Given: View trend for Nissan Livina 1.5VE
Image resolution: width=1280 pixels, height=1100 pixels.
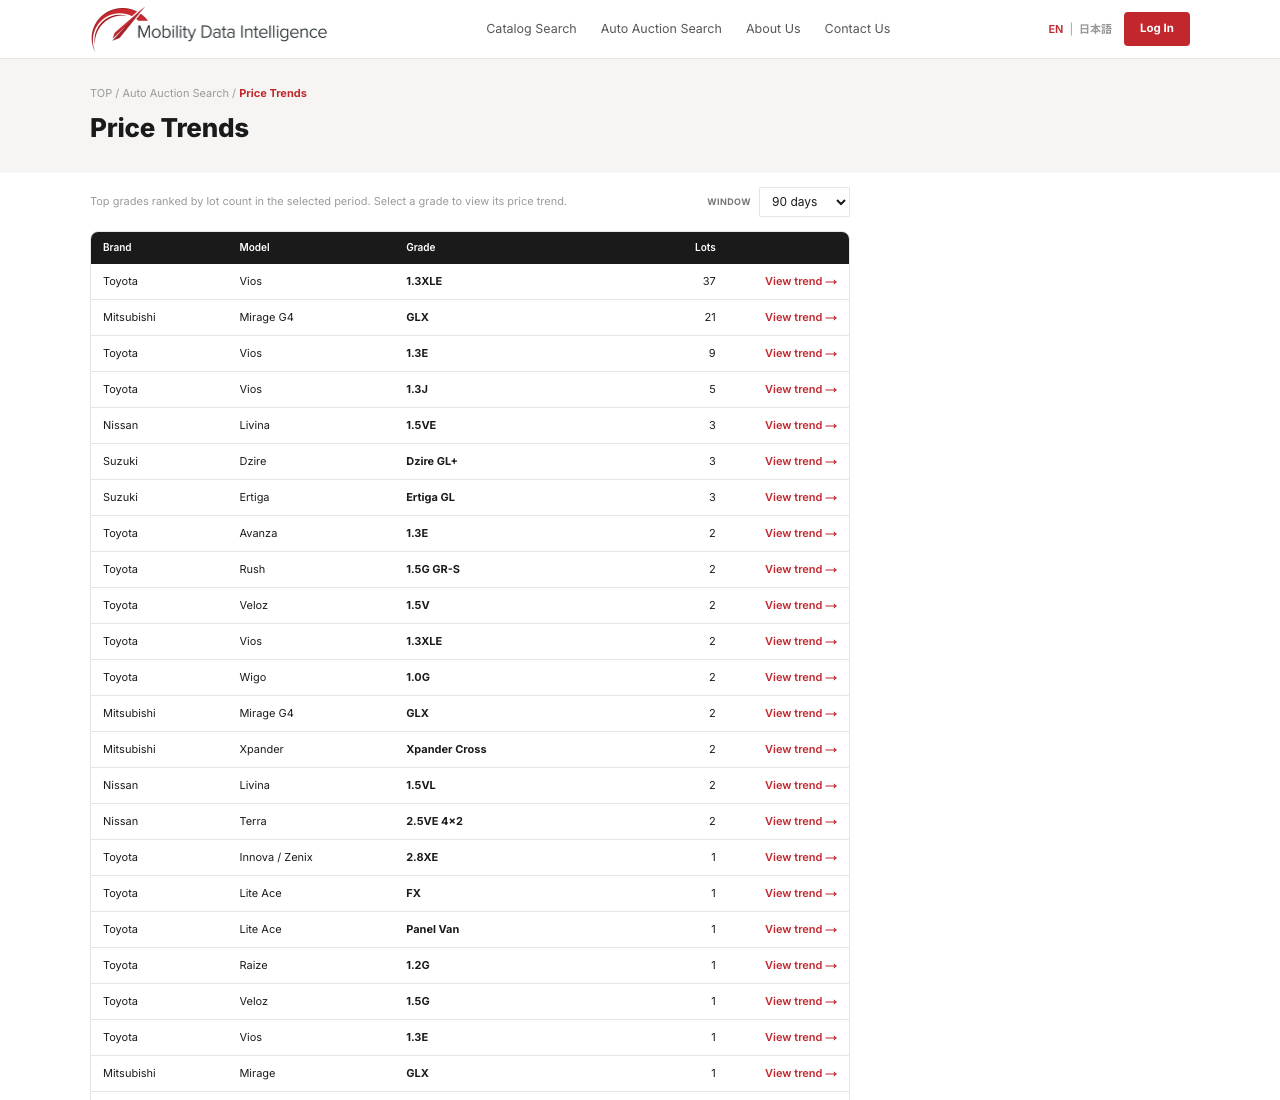Looking at the screenshot, I should pyautogui.click(x=801, y=426).
